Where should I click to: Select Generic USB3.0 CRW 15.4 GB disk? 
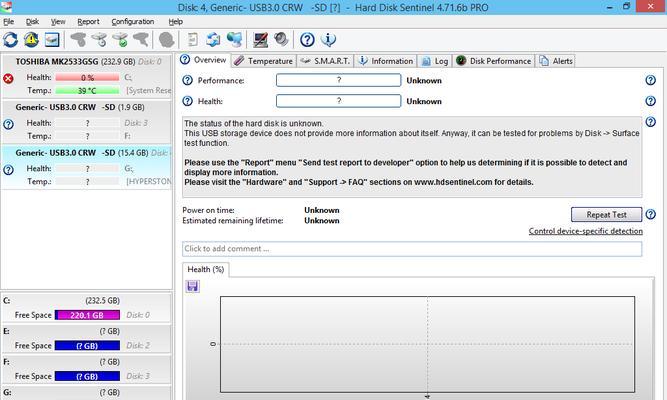[87, 168]
